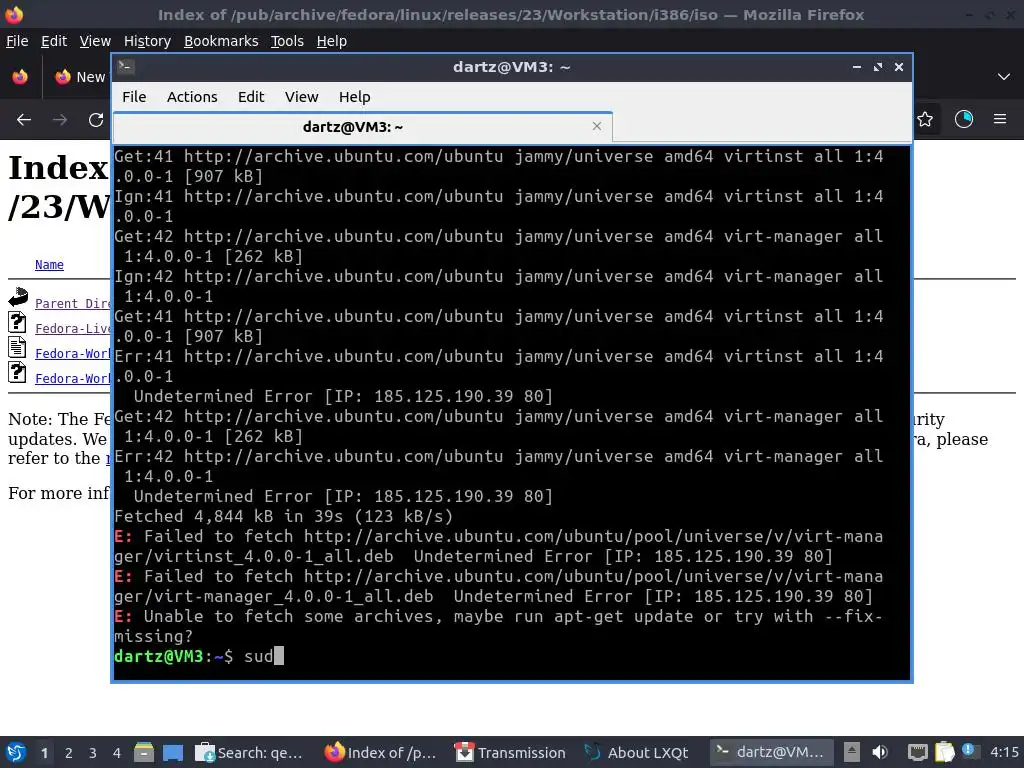Image resolution: width=1024 pixels, height=768 pixels.
Task: Switch to Transmission in the taskbar
Action: [x=511, y=752]
